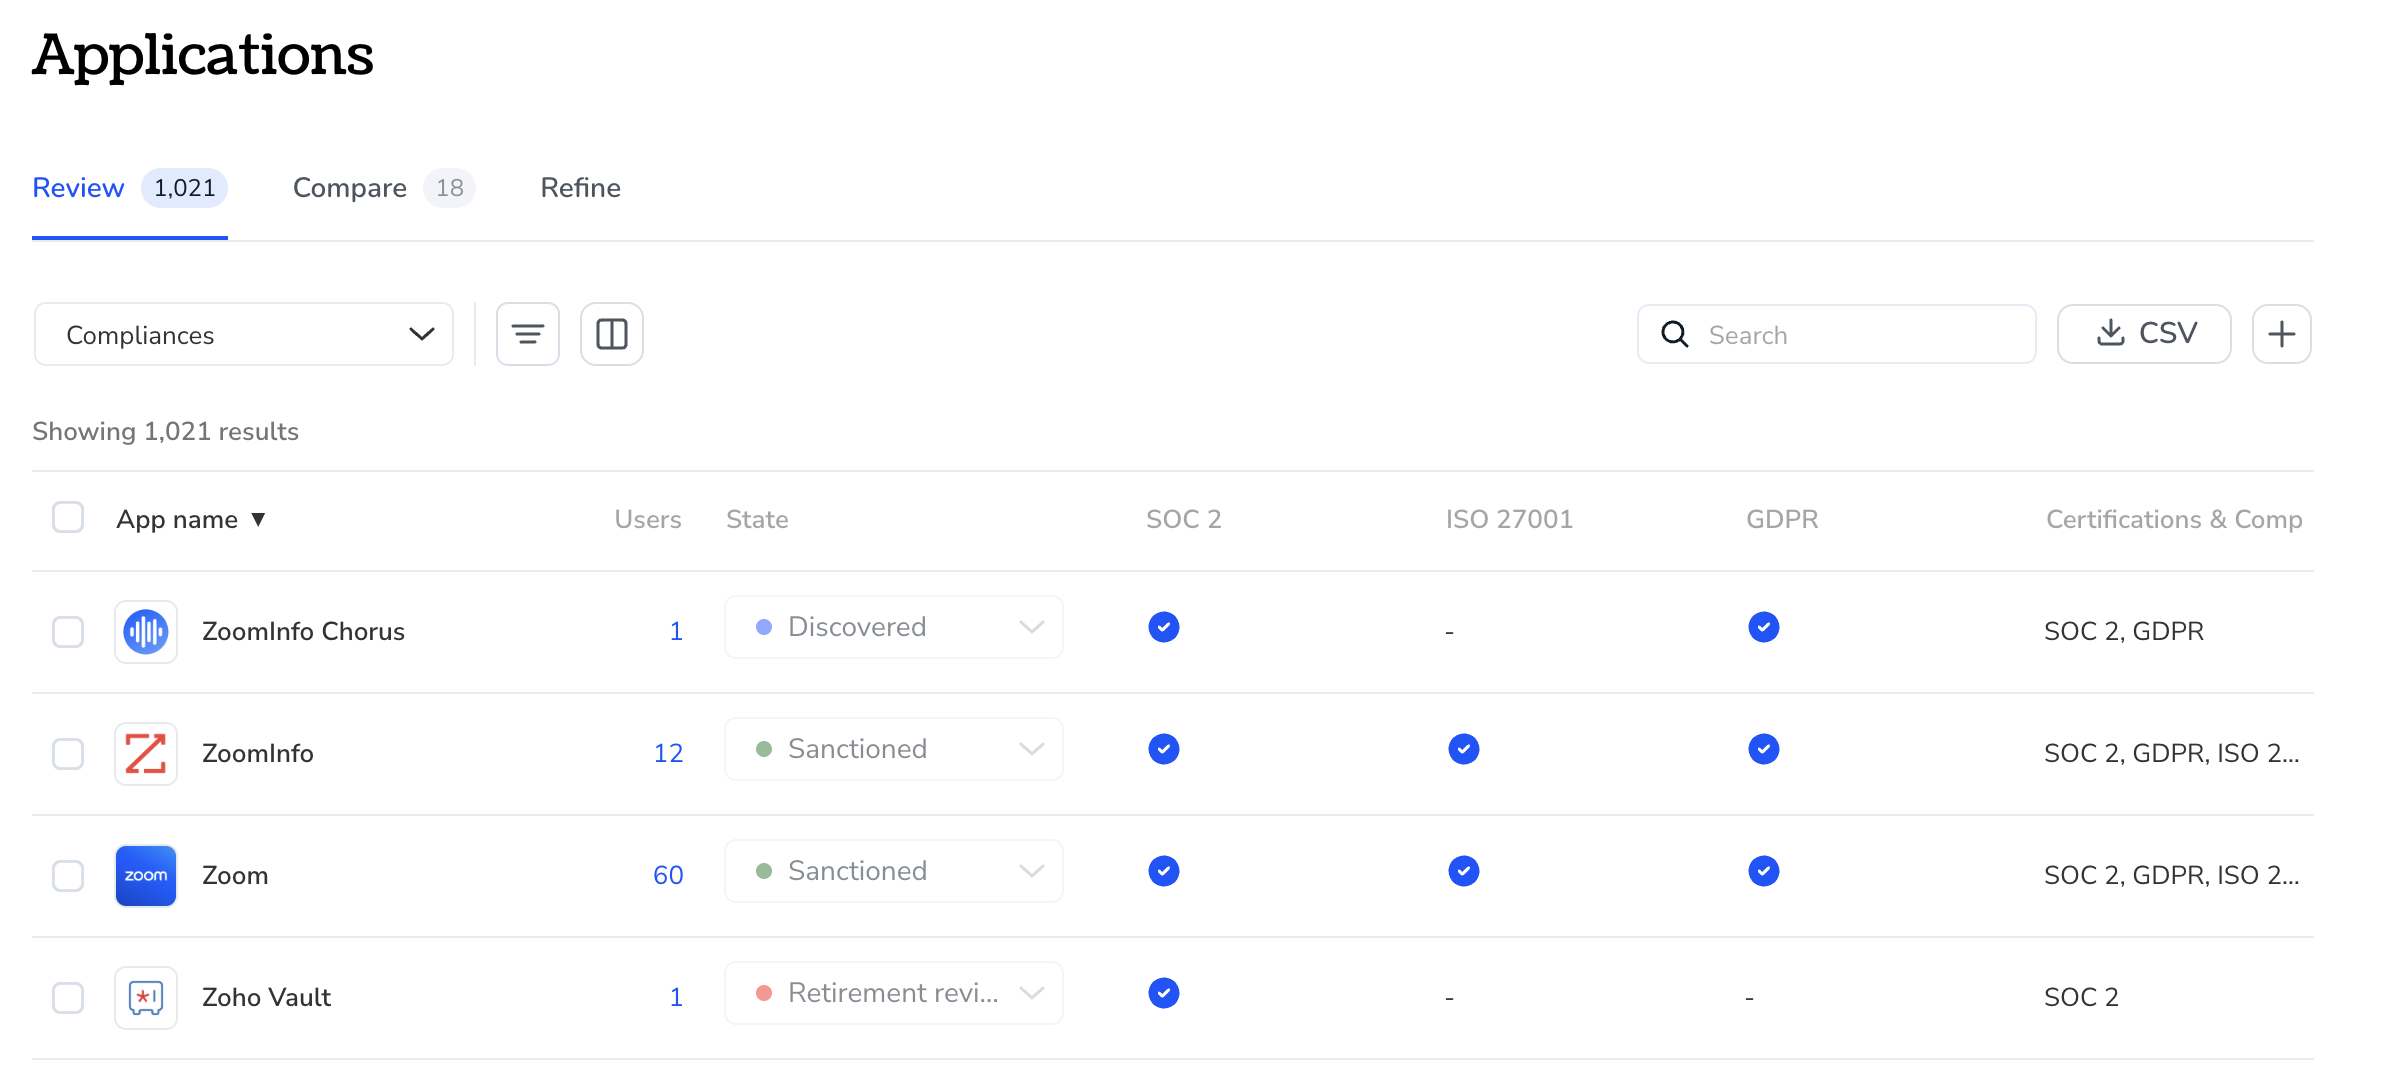
Task: Click the ZoomInfo app name text
Action: click(258, 754)
